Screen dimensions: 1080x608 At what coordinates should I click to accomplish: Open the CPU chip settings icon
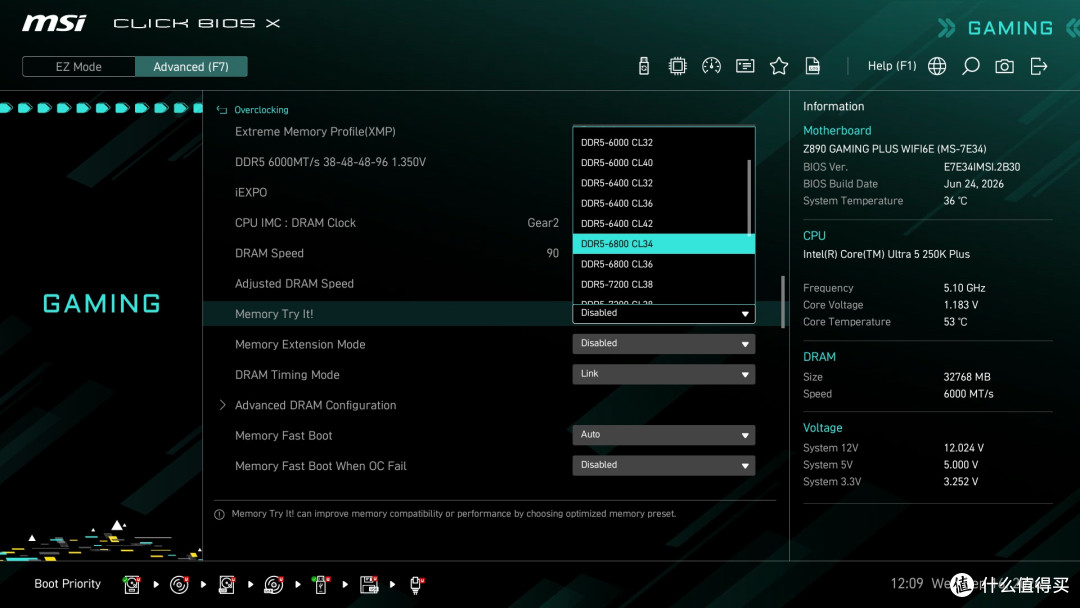click(x=677, y=66)
